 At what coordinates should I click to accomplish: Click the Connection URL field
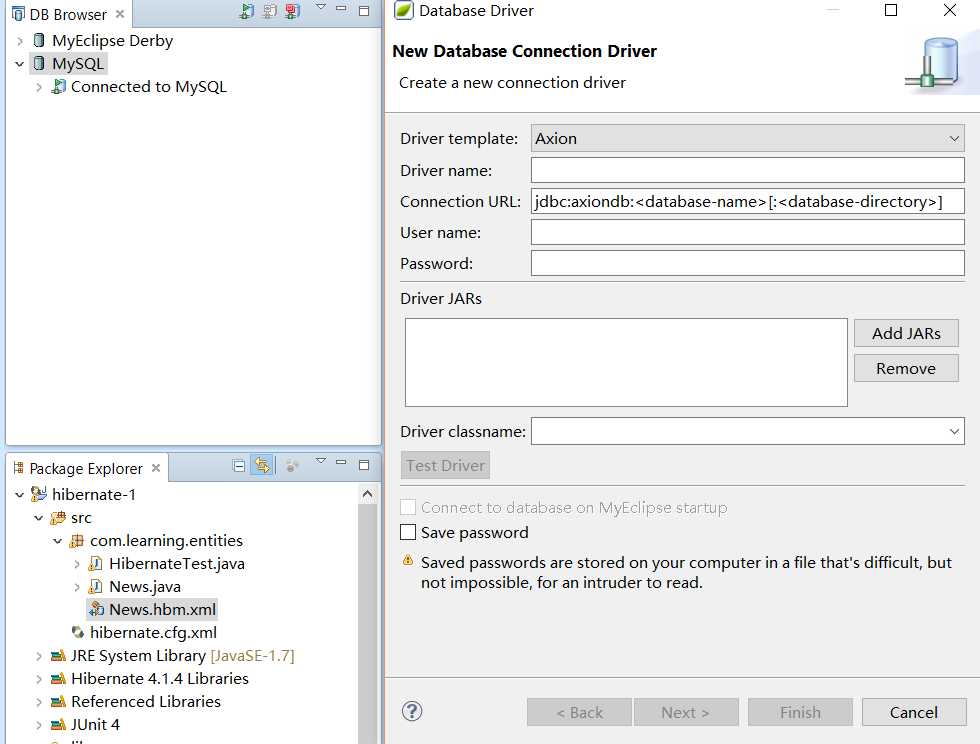point(748,201)
